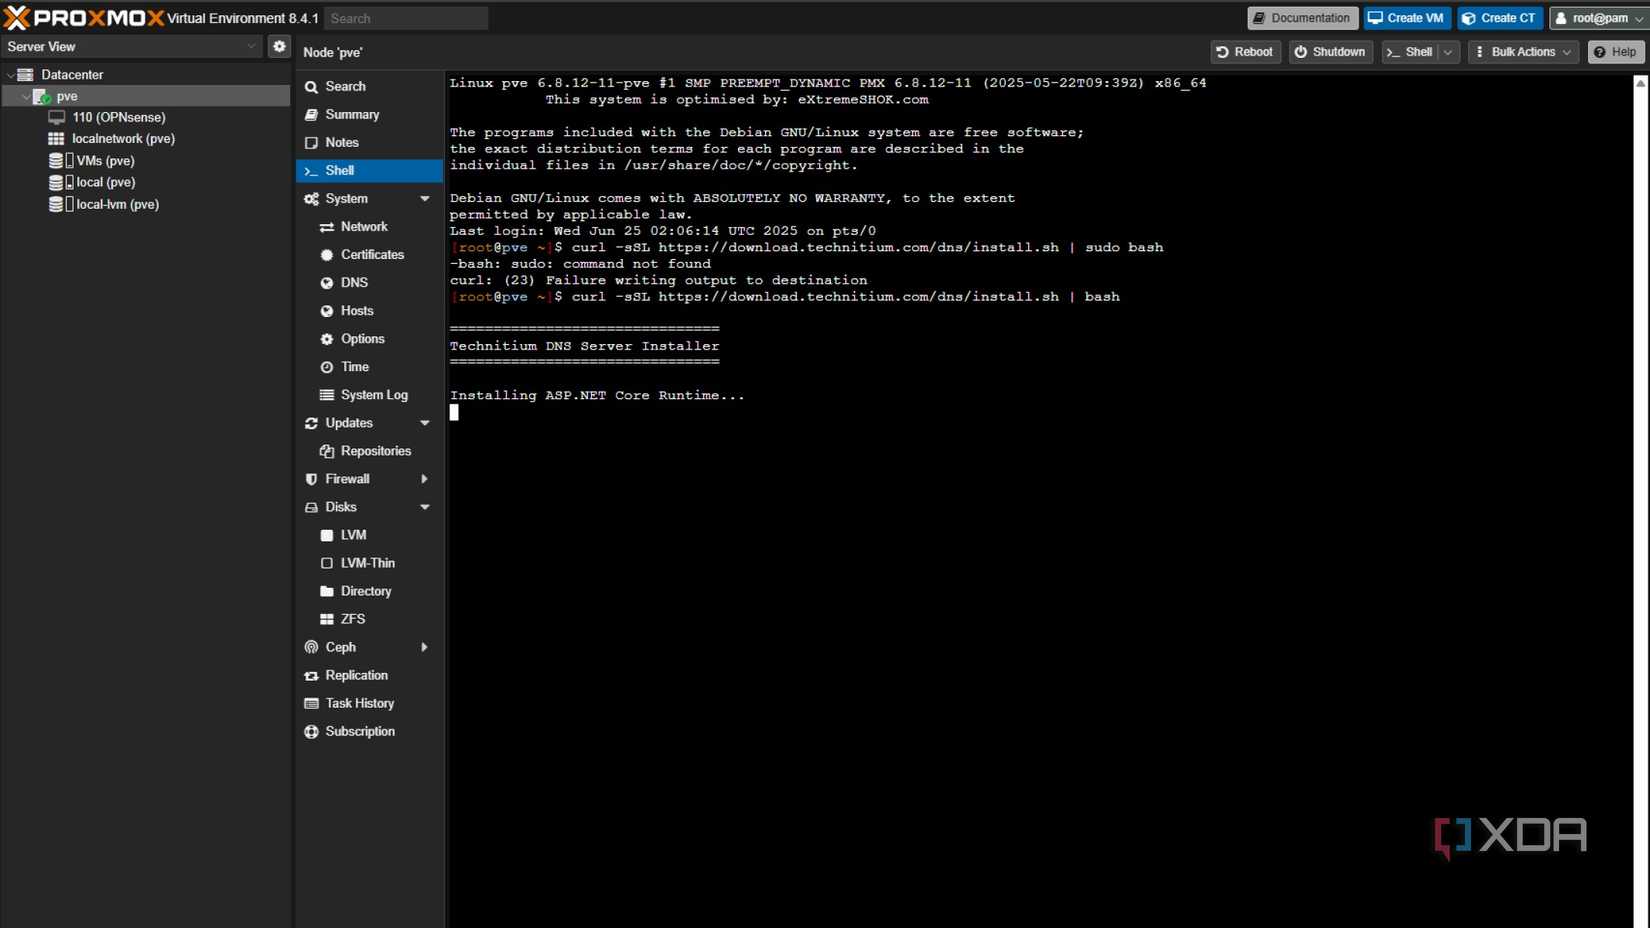Click the Create VM button
Viewport: 1650px width, 928px height.
1406,18
